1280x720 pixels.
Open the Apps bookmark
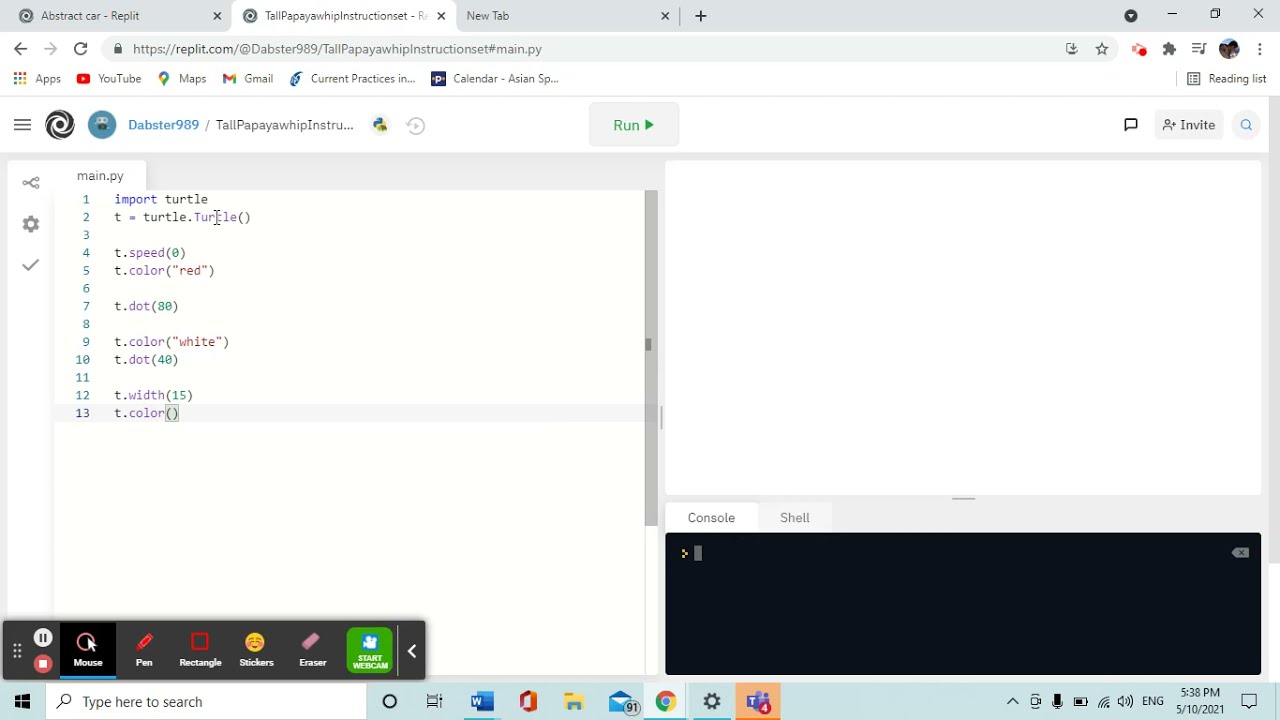pos(37,79)
